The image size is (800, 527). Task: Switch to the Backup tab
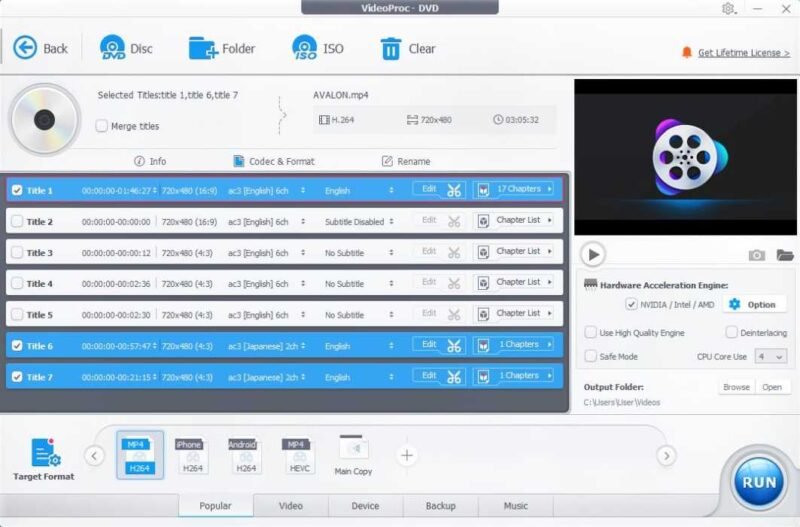440,506
